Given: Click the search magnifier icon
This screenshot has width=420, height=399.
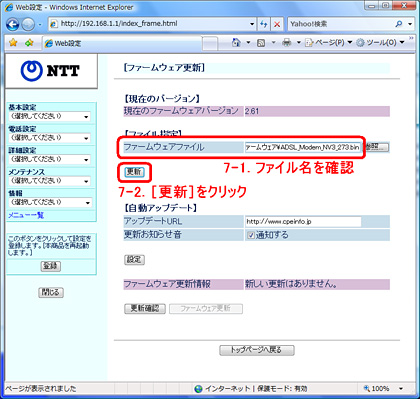Looking at the screenshot, I should coord(399,24).
